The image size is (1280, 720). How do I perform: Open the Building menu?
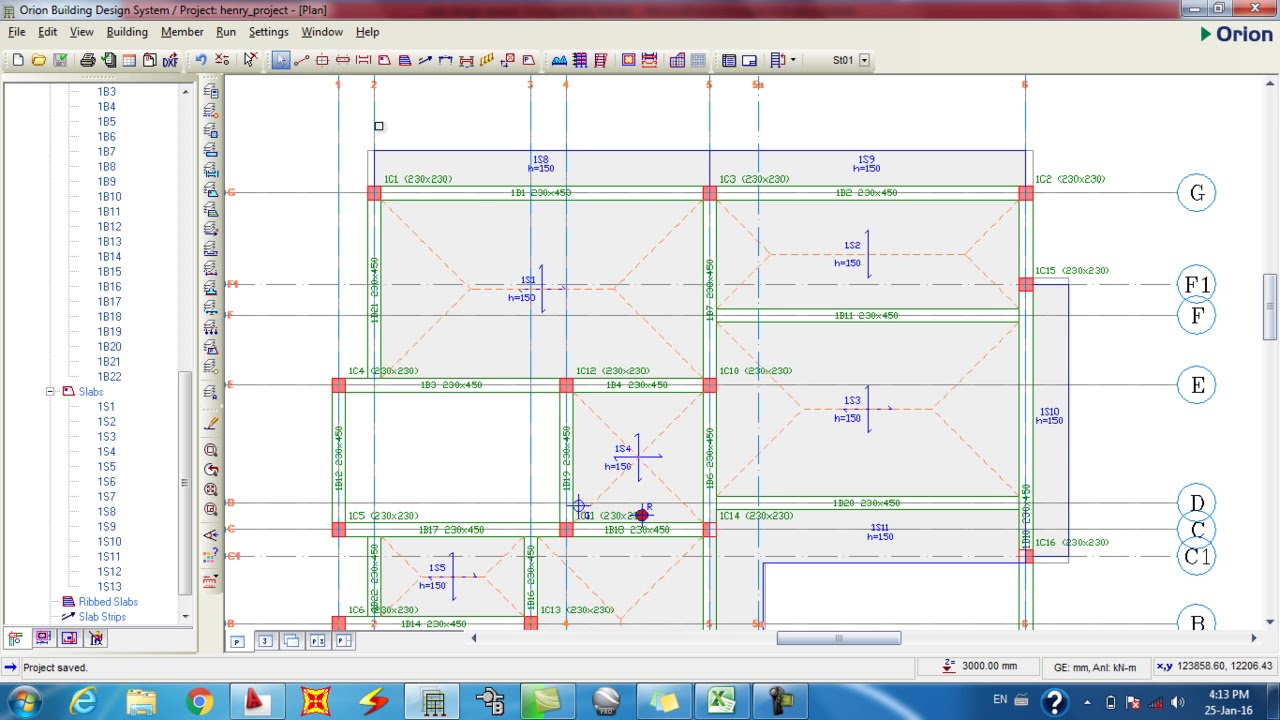click(127, 32)
